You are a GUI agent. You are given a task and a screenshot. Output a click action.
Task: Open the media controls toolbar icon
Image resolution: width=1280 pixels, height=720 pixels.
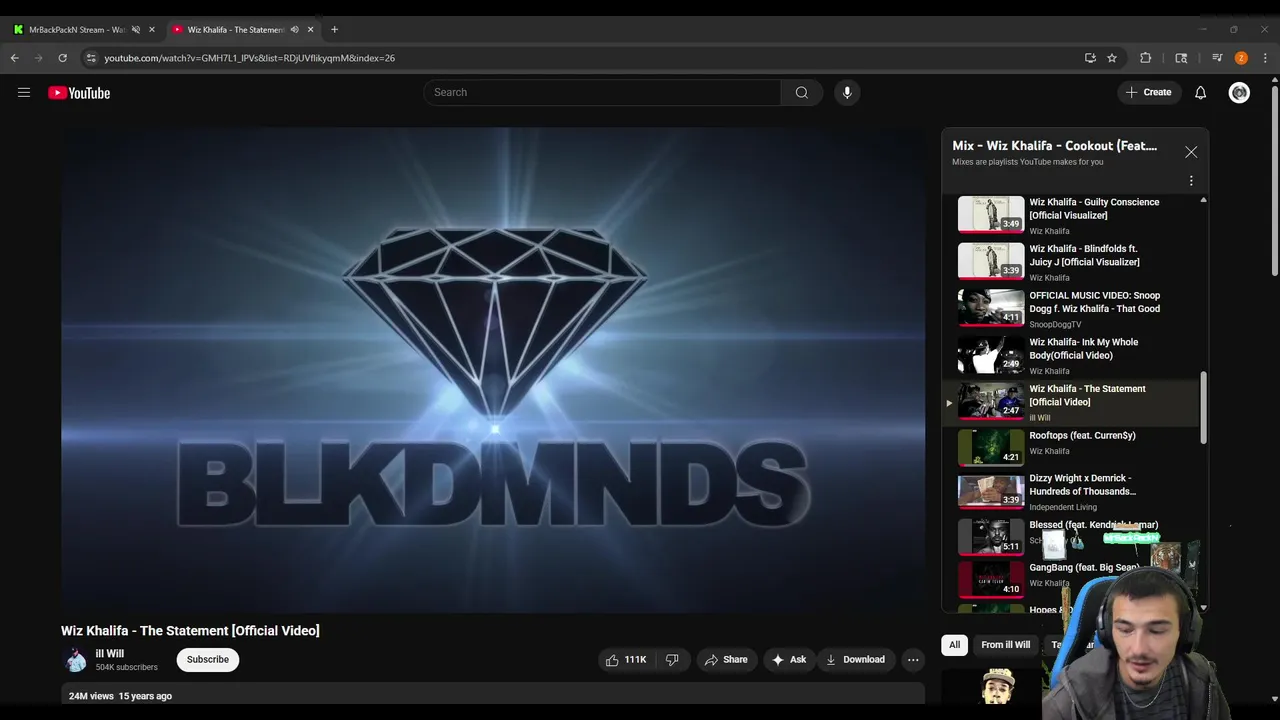tap(1217, 58)
